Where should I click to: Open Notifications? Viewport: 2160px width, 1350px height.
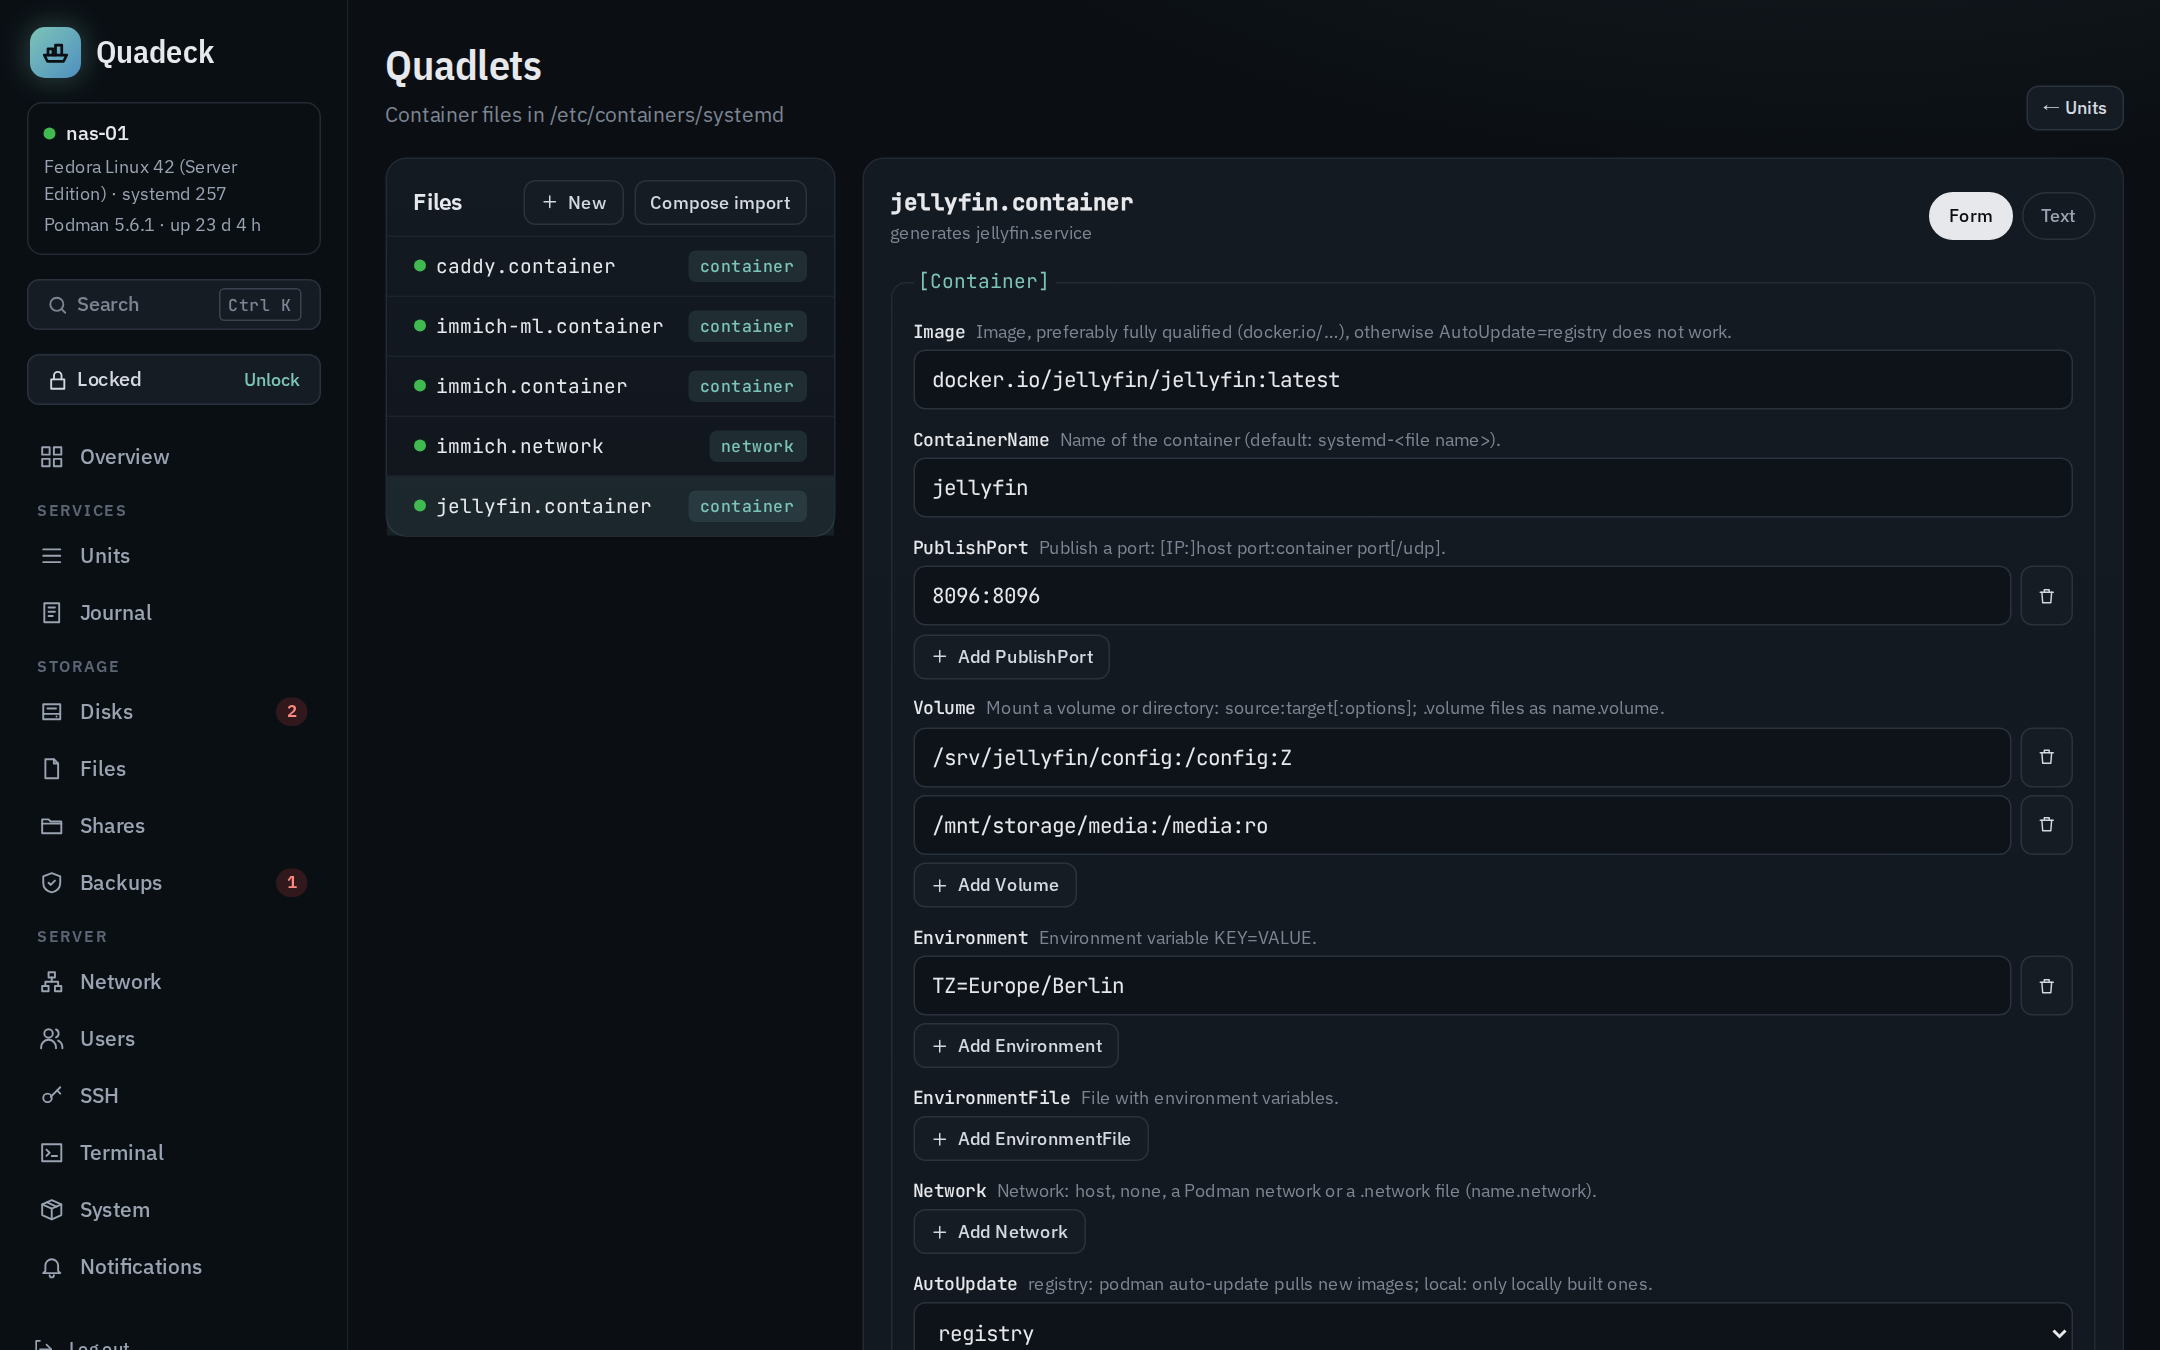pyautogui.click(x=174, y=1267)
